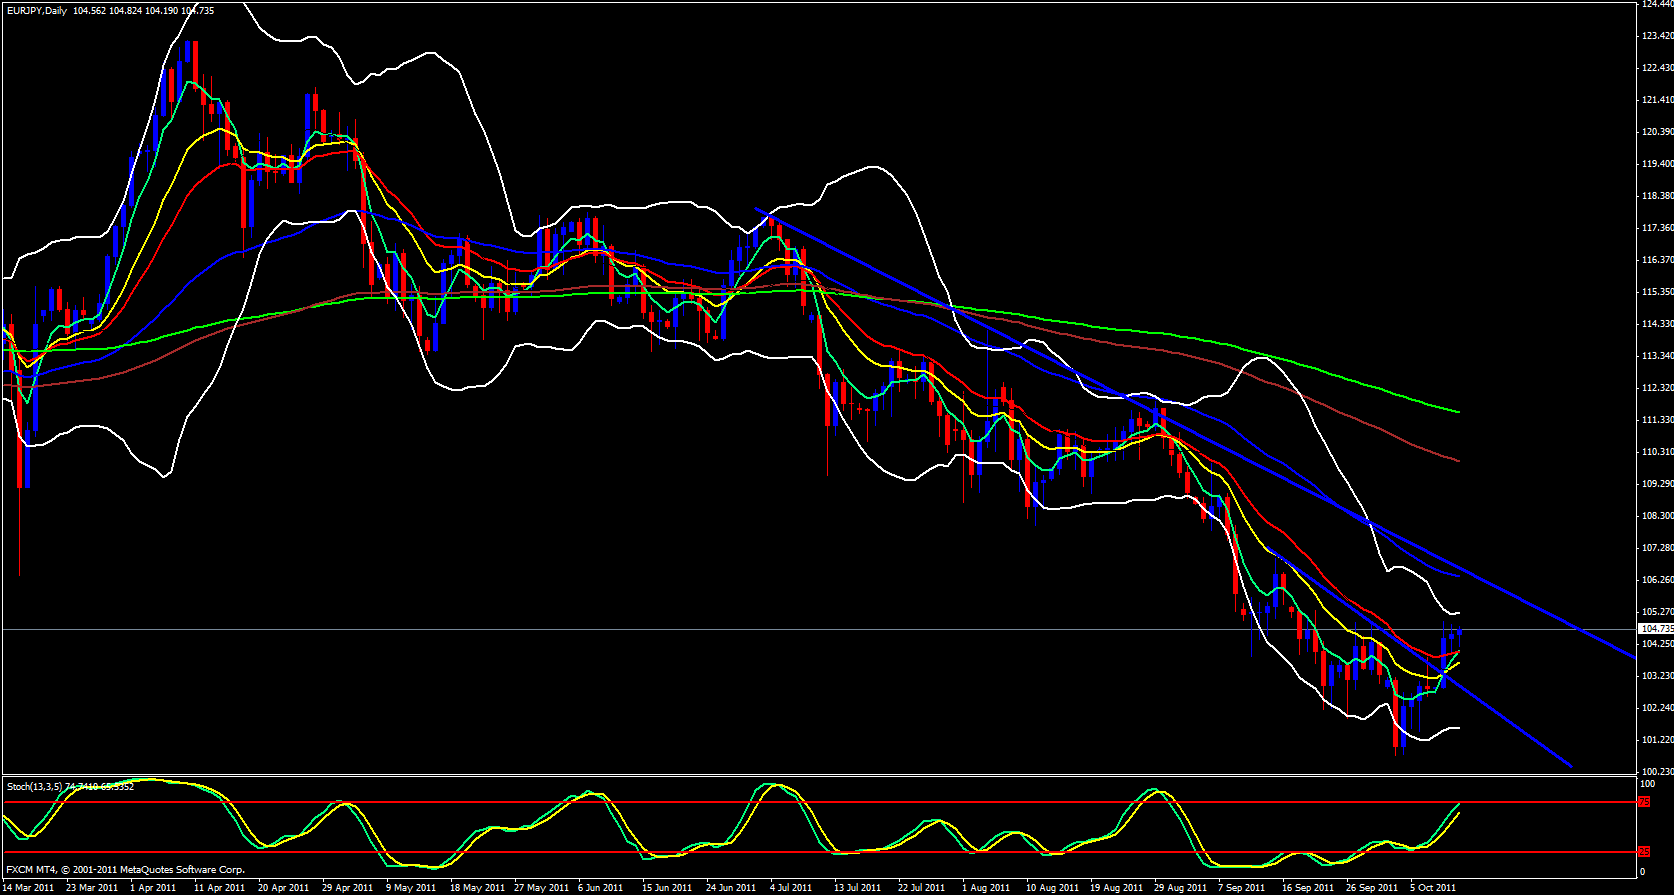
Task: Click the 29 Aug 2011 date label
Action: pos(1179,888)
